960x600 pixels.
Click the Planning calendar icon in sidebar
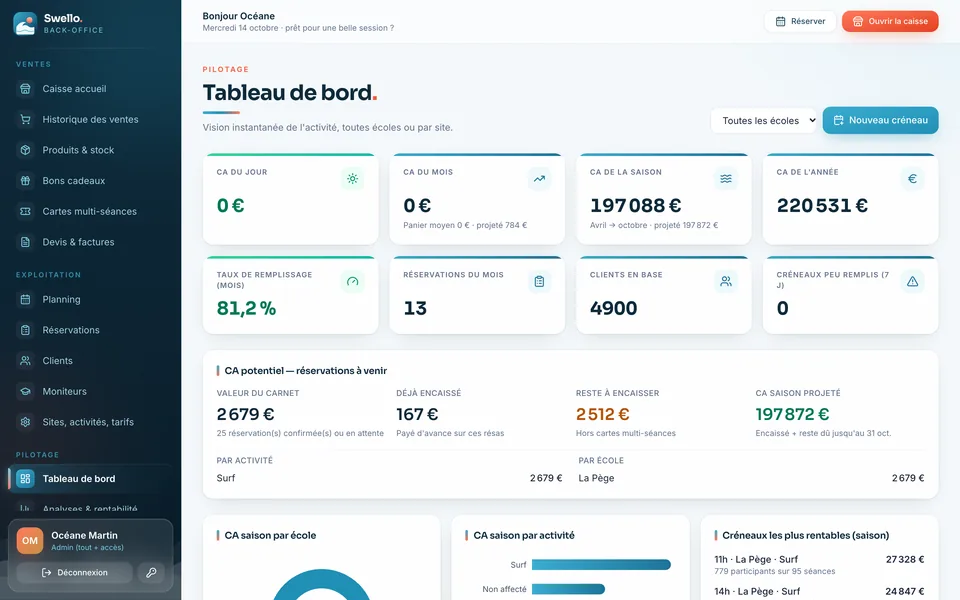(x=25, y=299)
